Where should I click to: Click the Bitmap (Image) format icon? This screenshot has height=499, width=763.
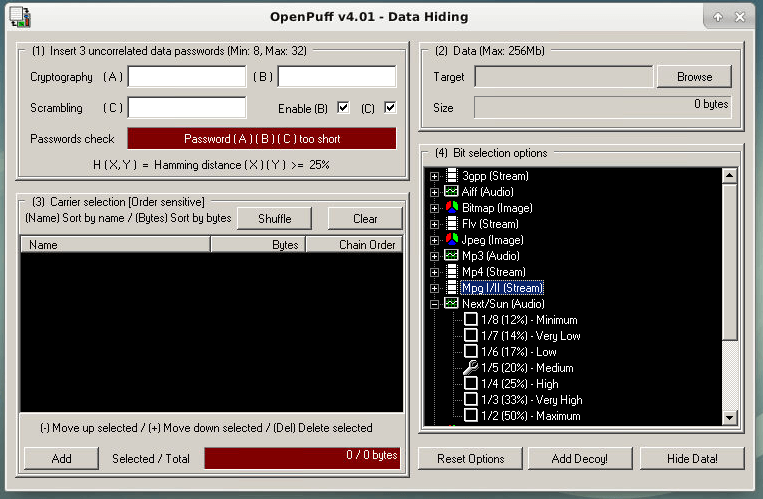click(452, 208)
